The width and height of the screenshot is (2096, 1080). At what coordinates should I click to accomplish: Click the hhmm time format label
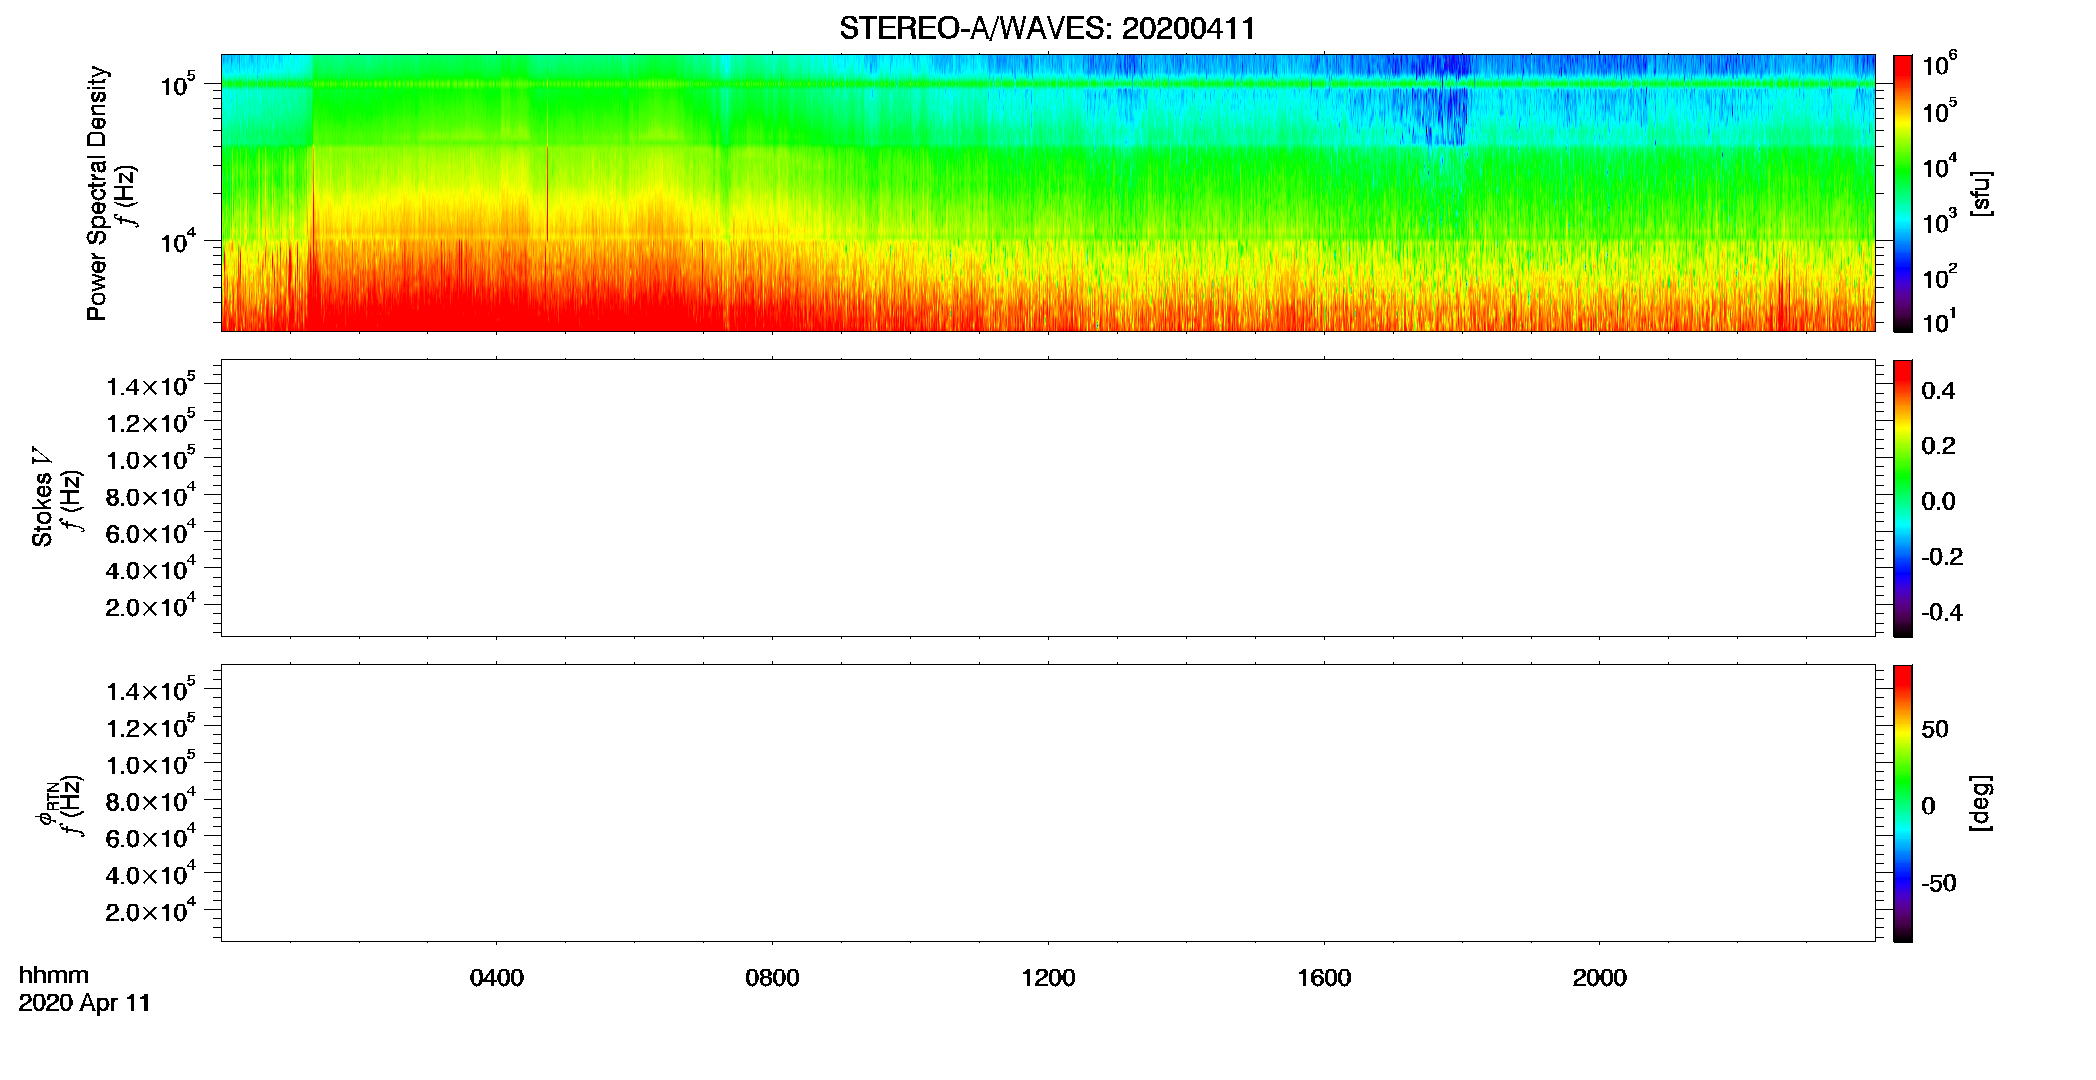coord(54,975)
